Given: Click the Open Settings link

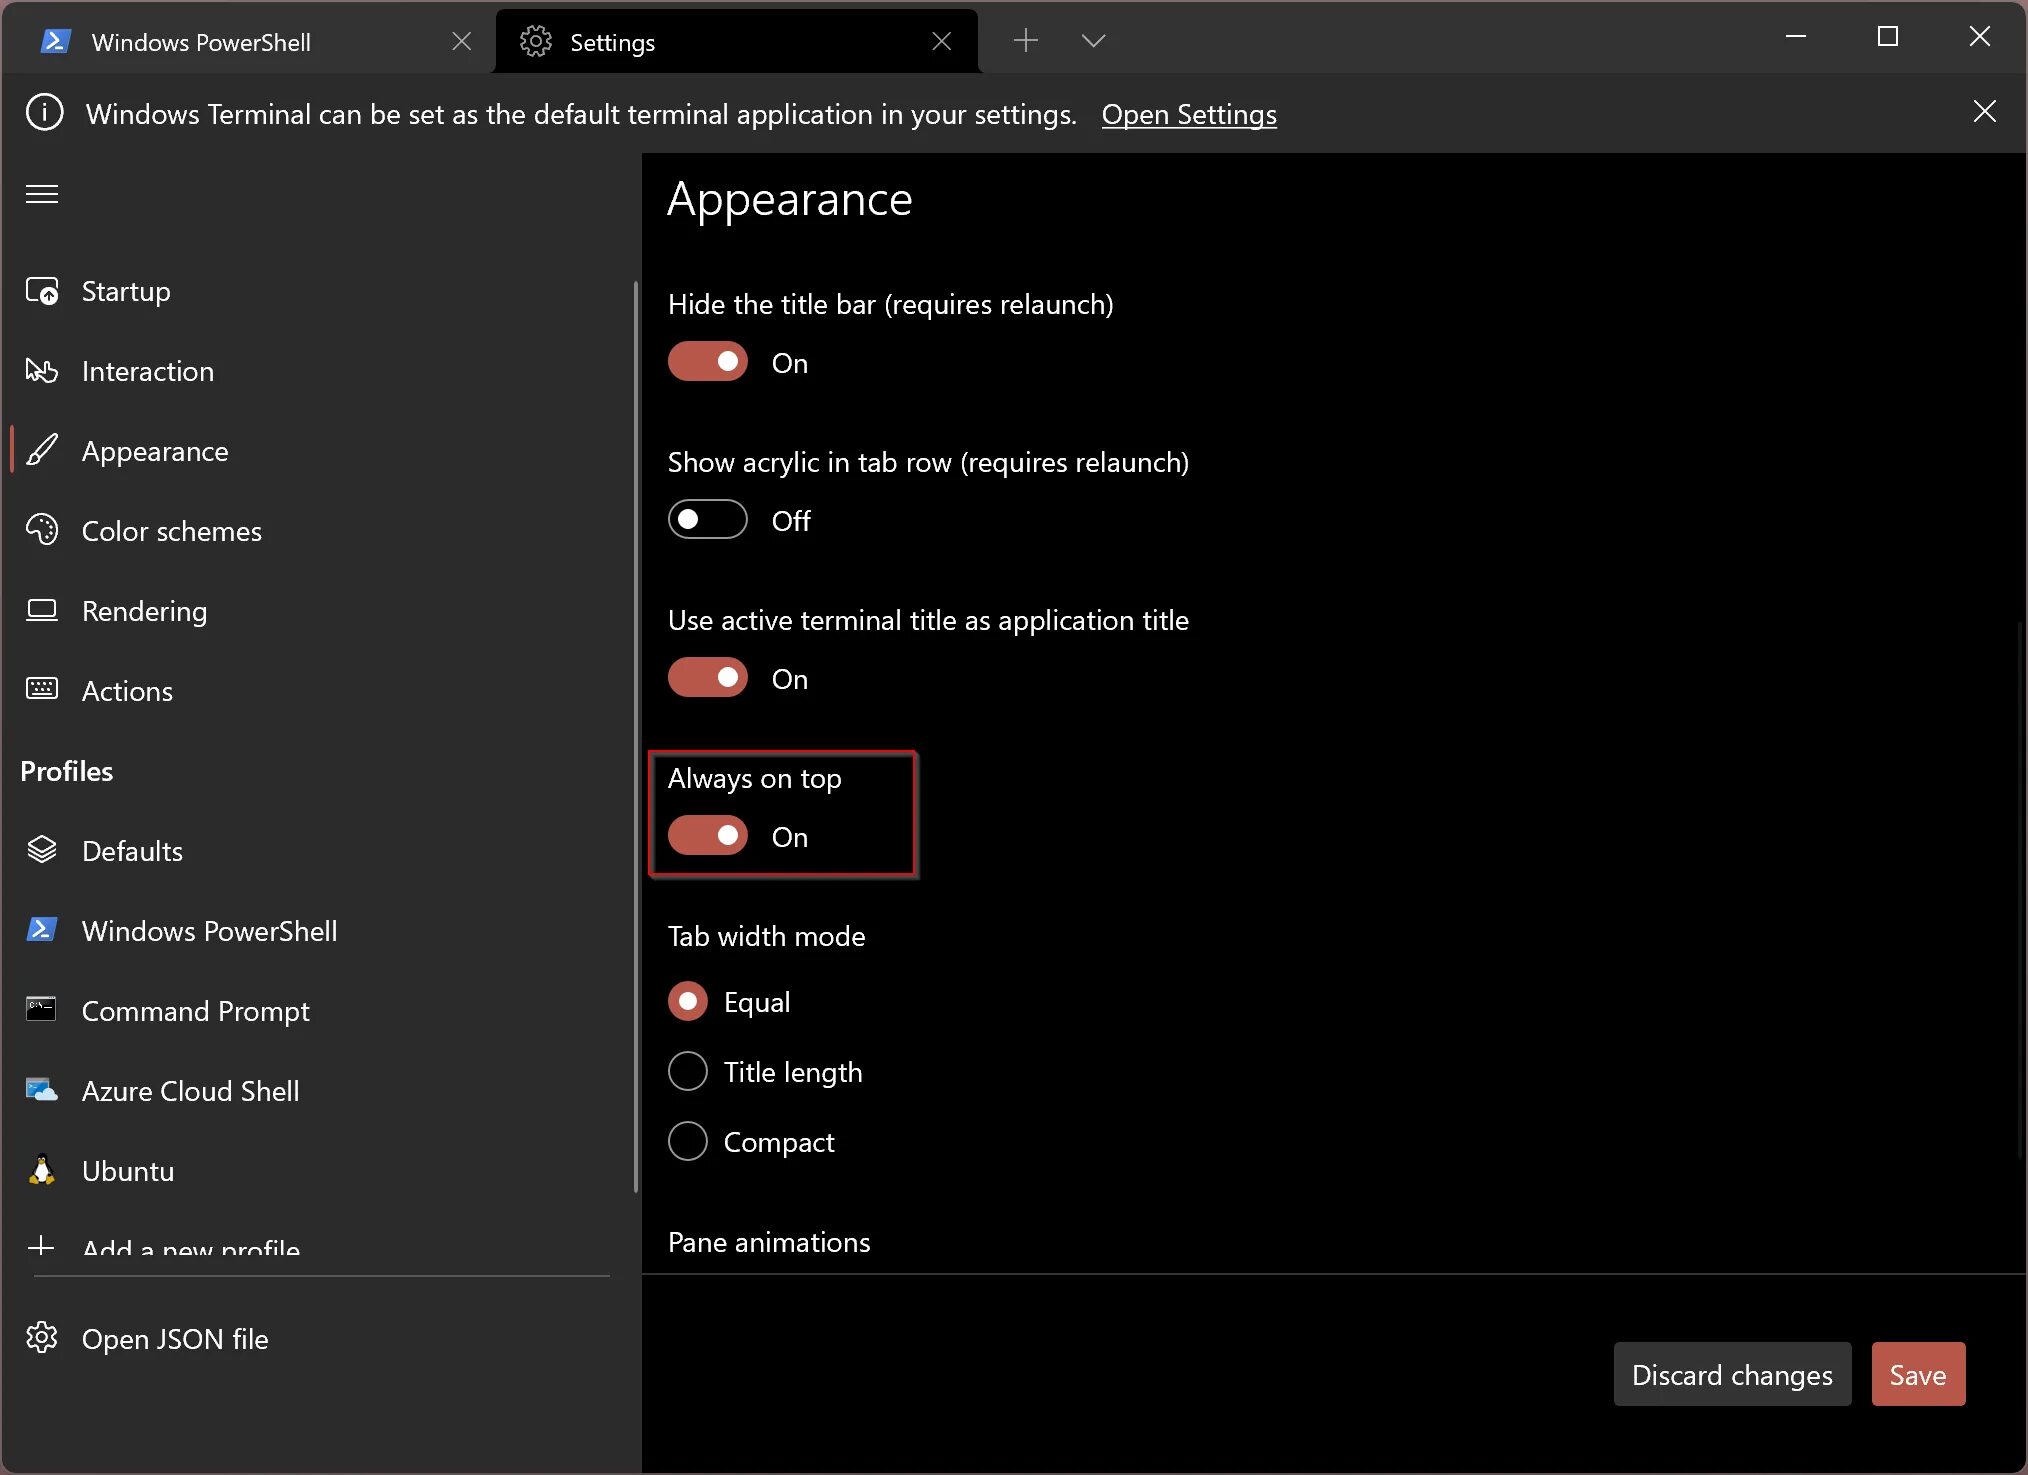Looking at the screenshot, I should coord(1188,115).
